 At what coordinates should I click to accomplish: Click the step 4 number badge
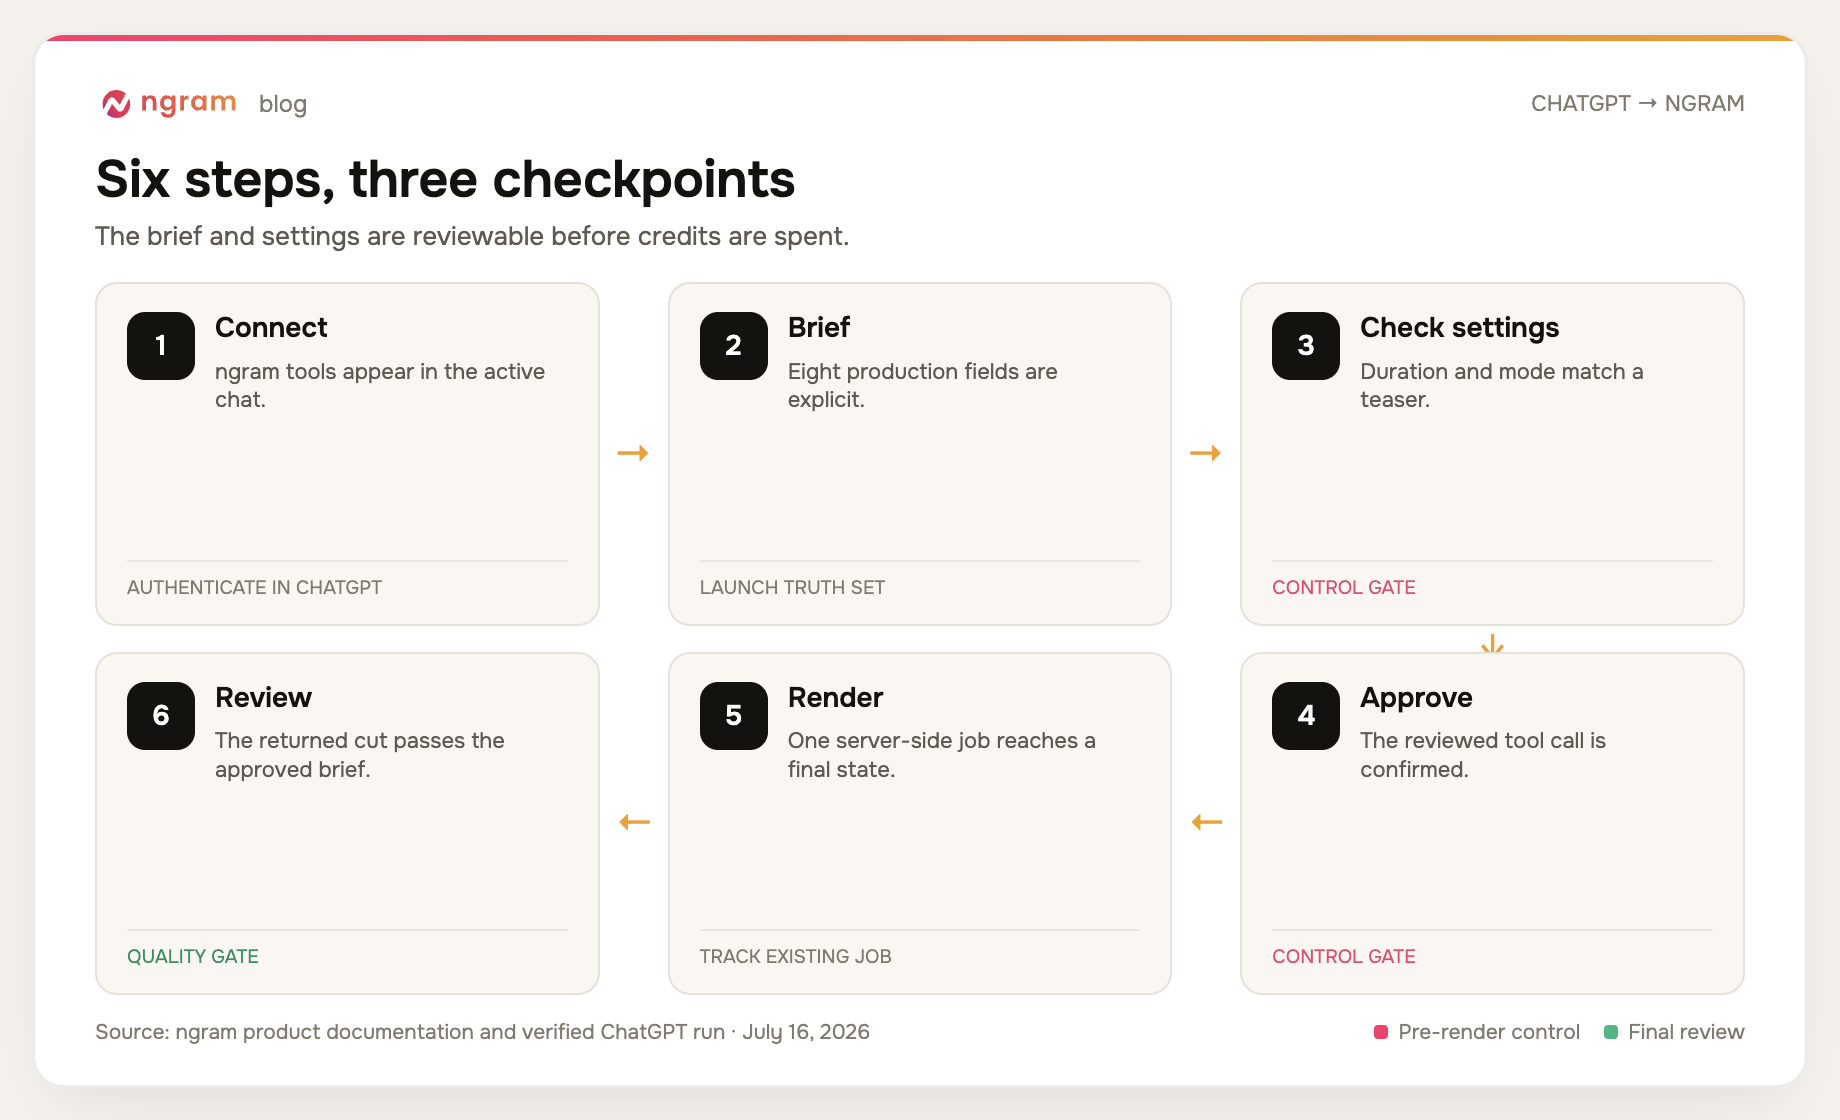point(1306,716)
